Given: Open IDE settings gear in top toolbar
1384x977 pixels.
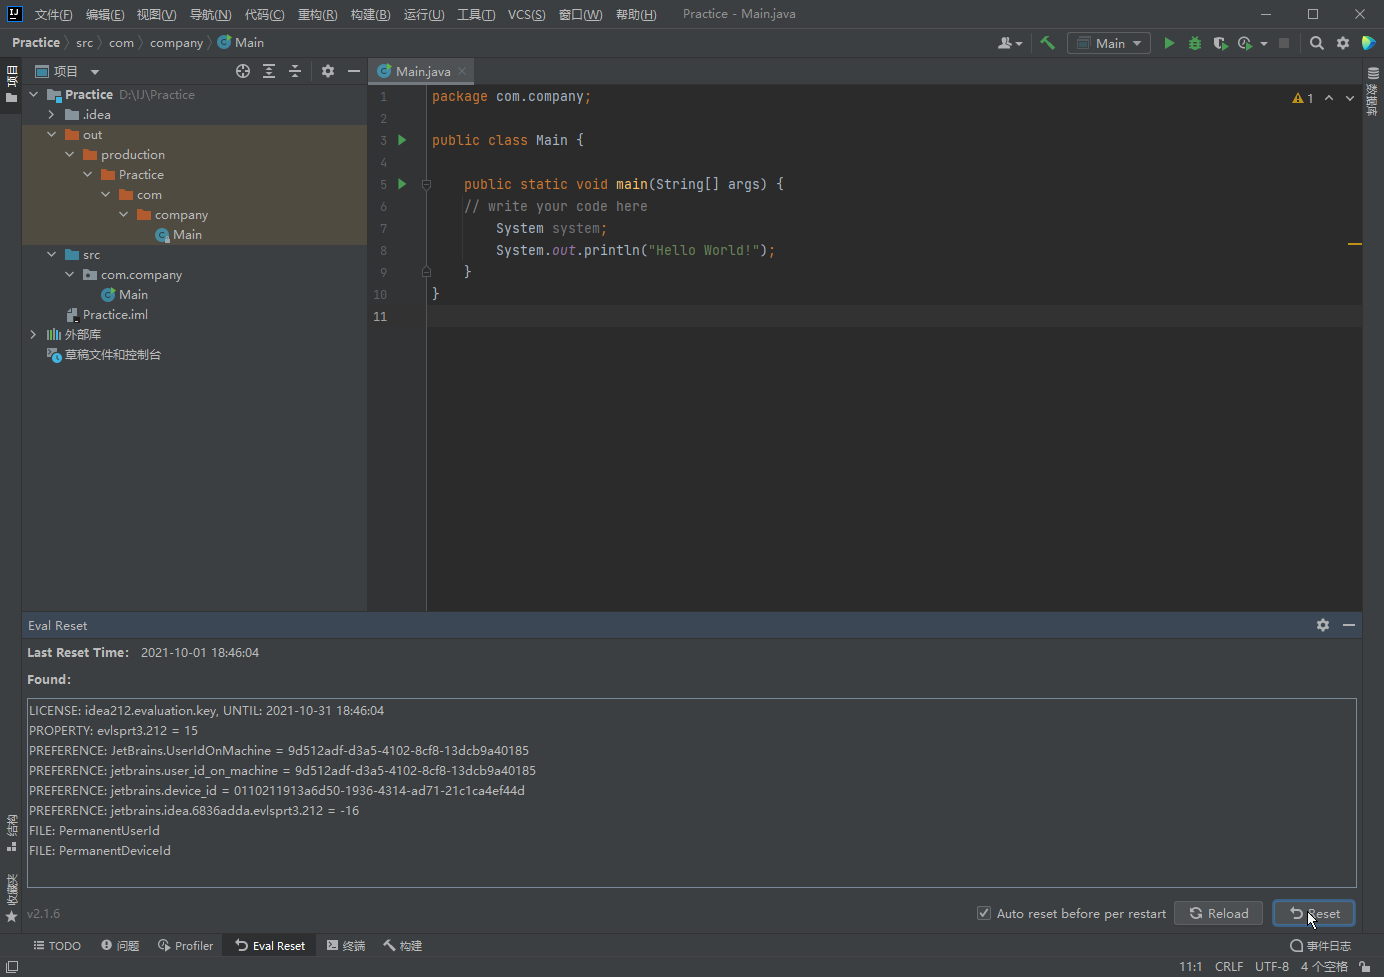Looking at the screenshot, I should coord(1343,43).
